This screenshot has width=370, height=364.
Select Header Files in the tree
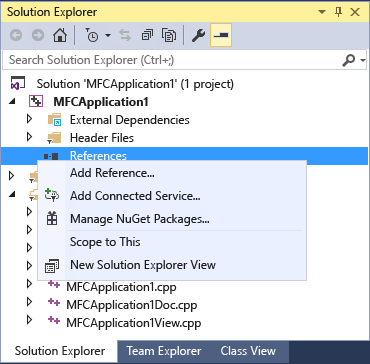coord(102,138)
